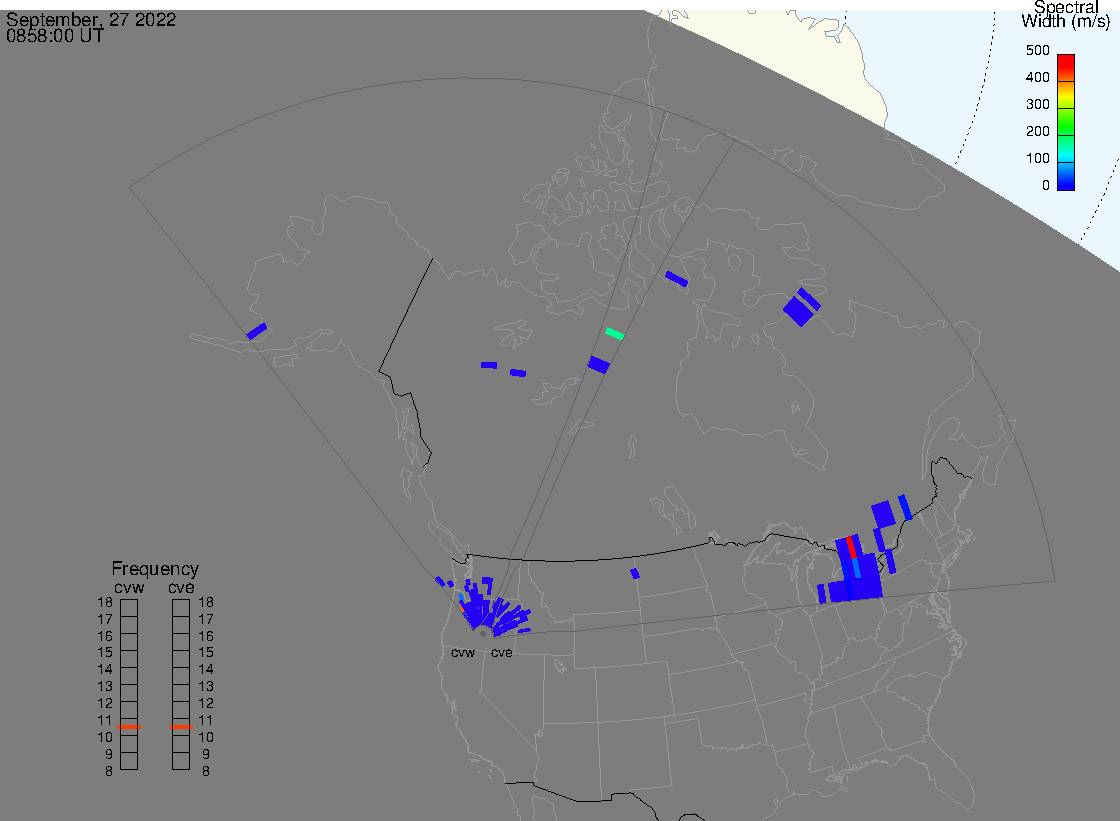
Task: Click the red scatter cell near Great Lakes
Action: (851, 547)
